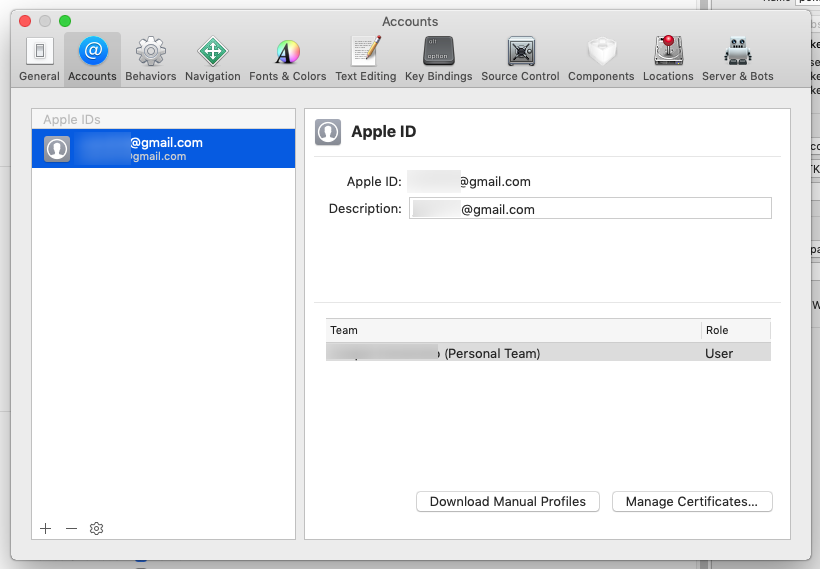
Task: Select the Personal Team row
Action: tap(548, 352)
